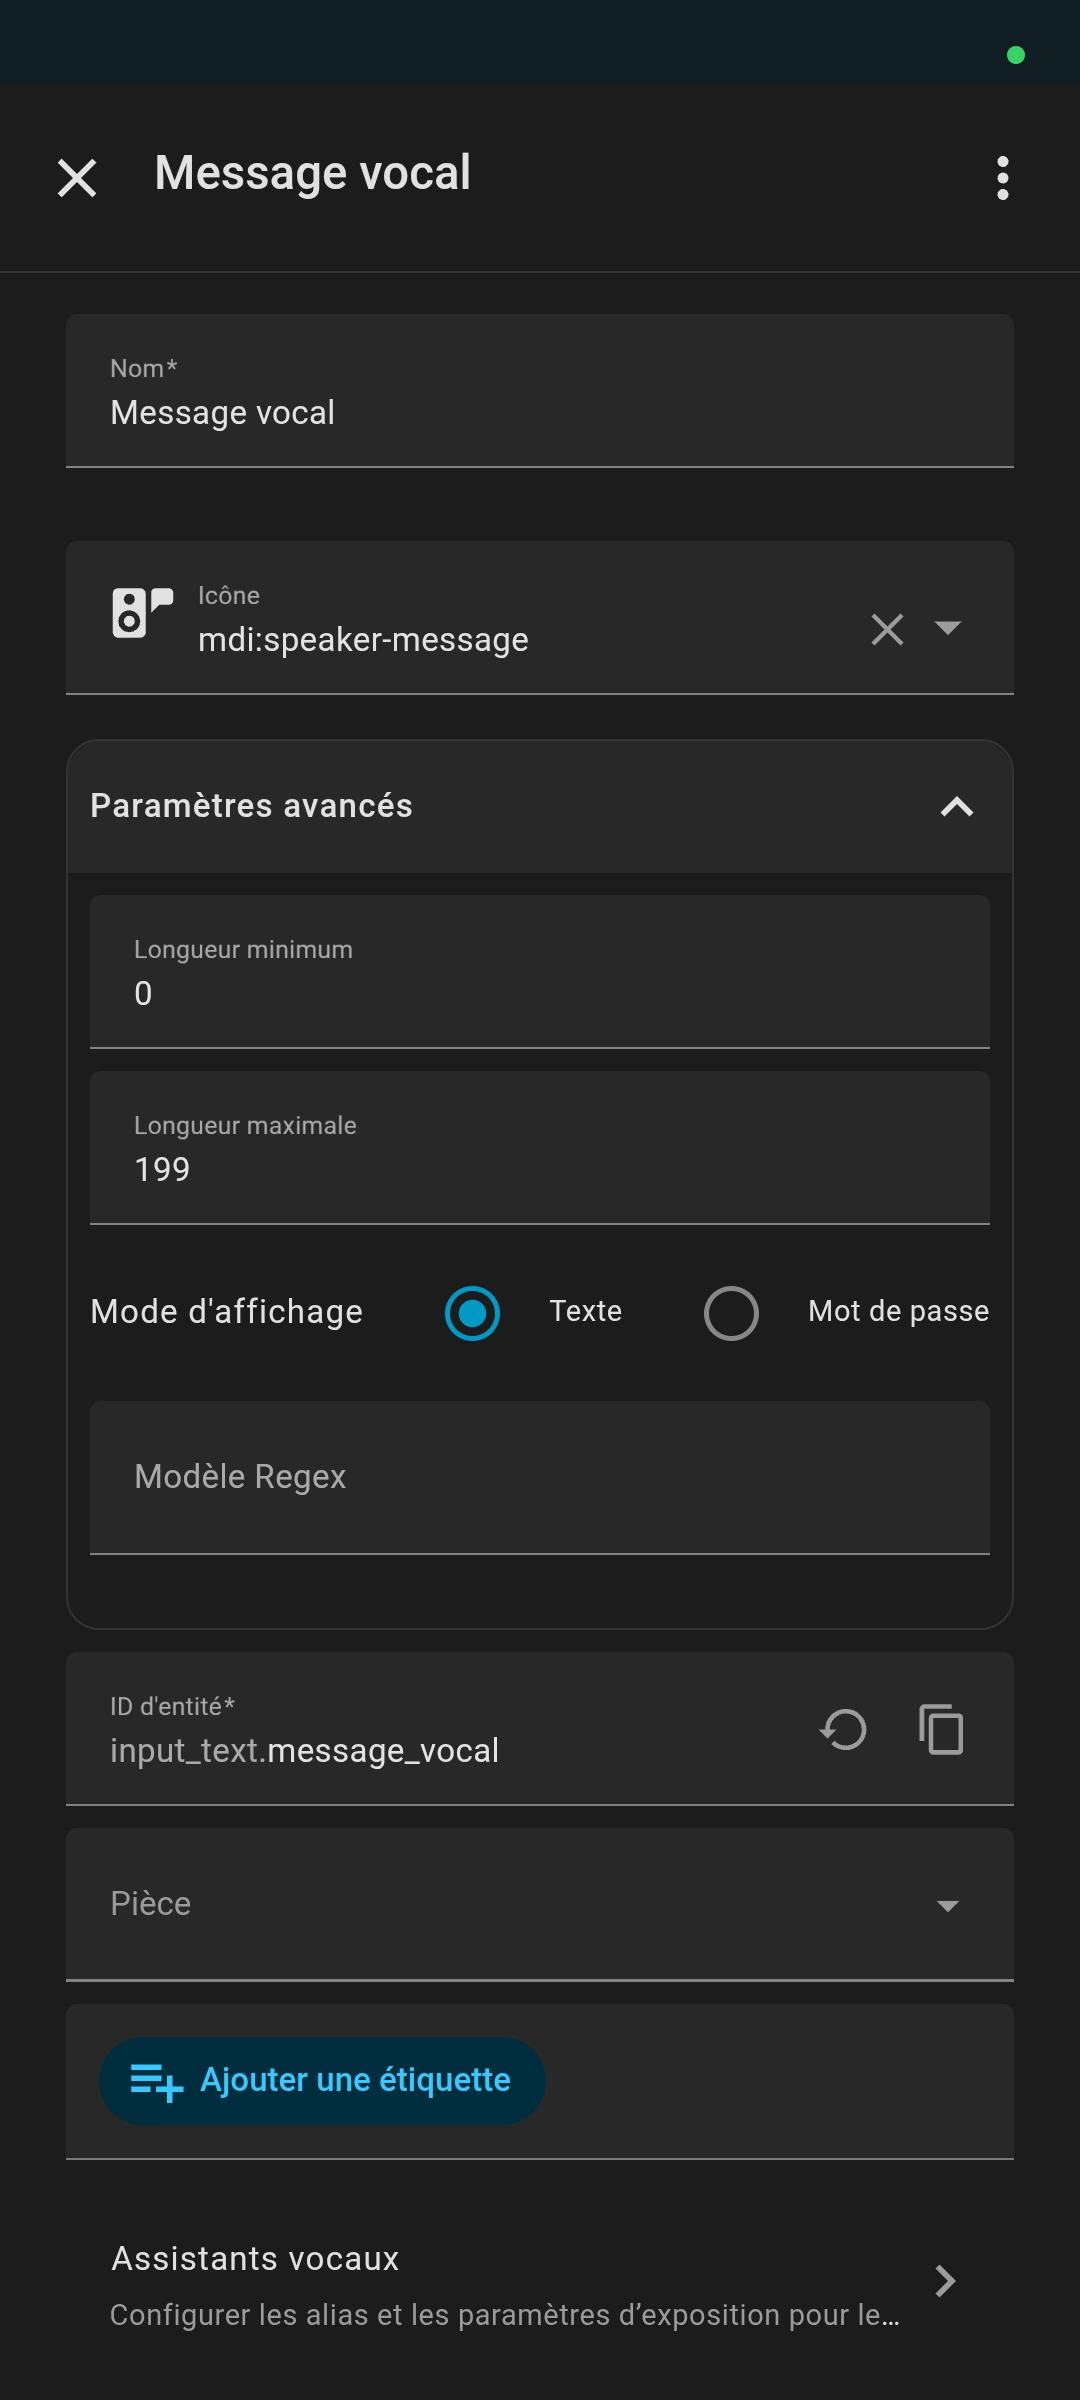Open the Pièce dropdown
Image resolution: width=1080 pixels, height=2400 pixels.
pos(540,1904)
